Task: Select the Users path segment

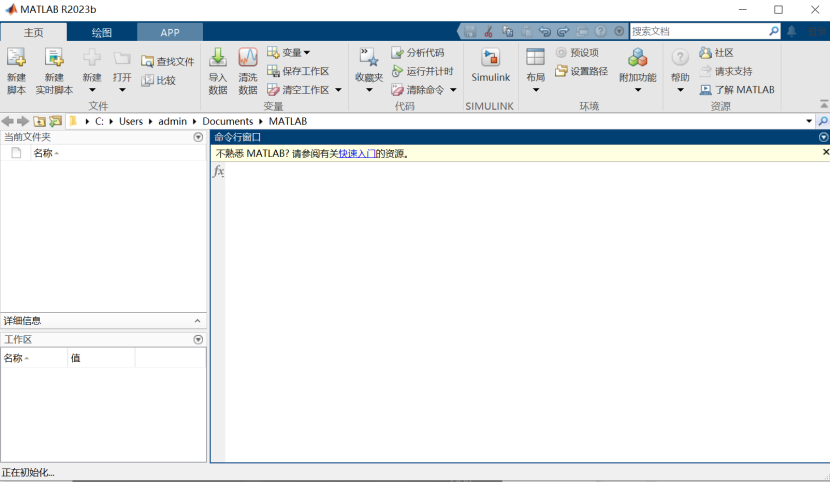Action: pos(131,121)
